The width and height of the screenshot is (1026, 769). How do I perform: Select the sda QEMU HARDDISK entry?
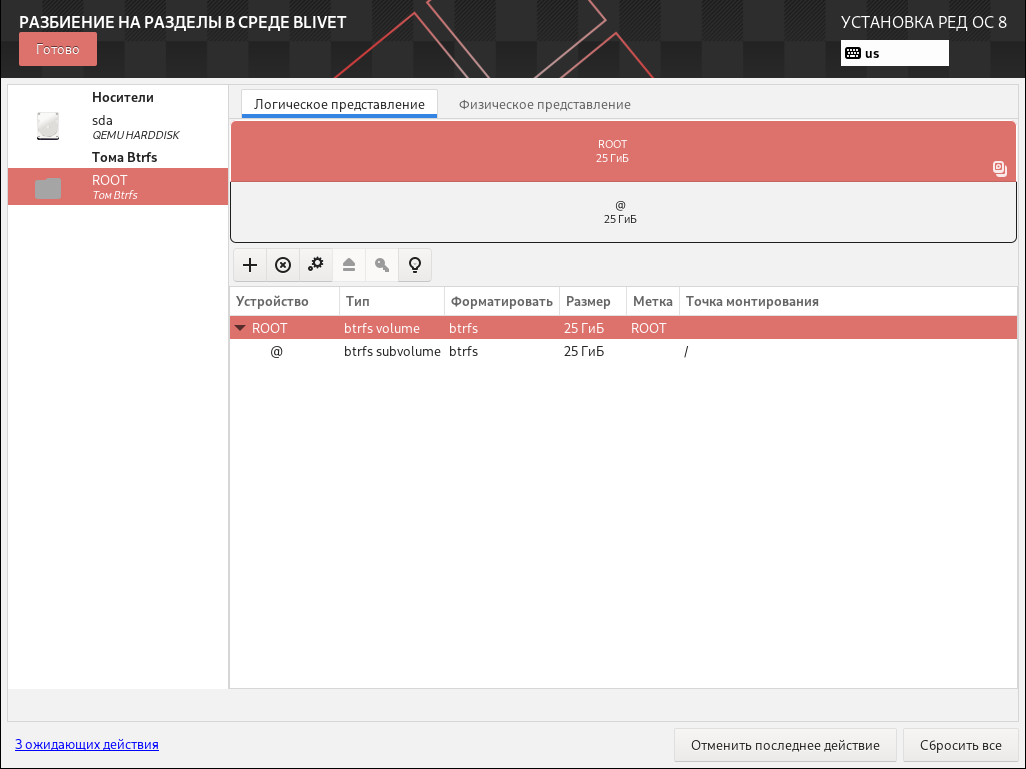click(x=118, y=126)
